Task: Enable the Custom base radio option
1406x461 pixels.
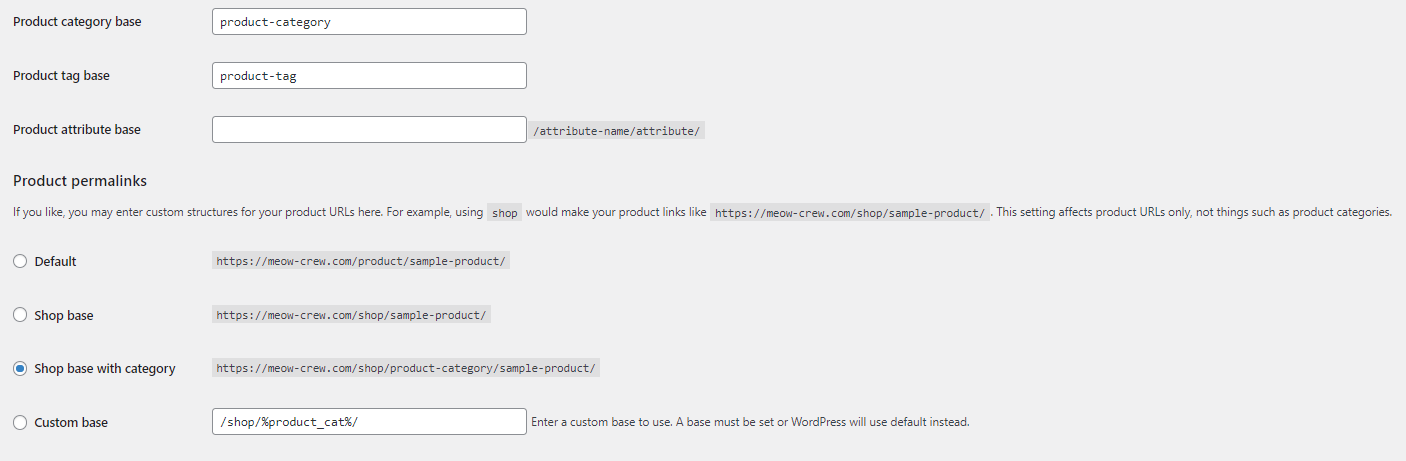Action: 20,423
